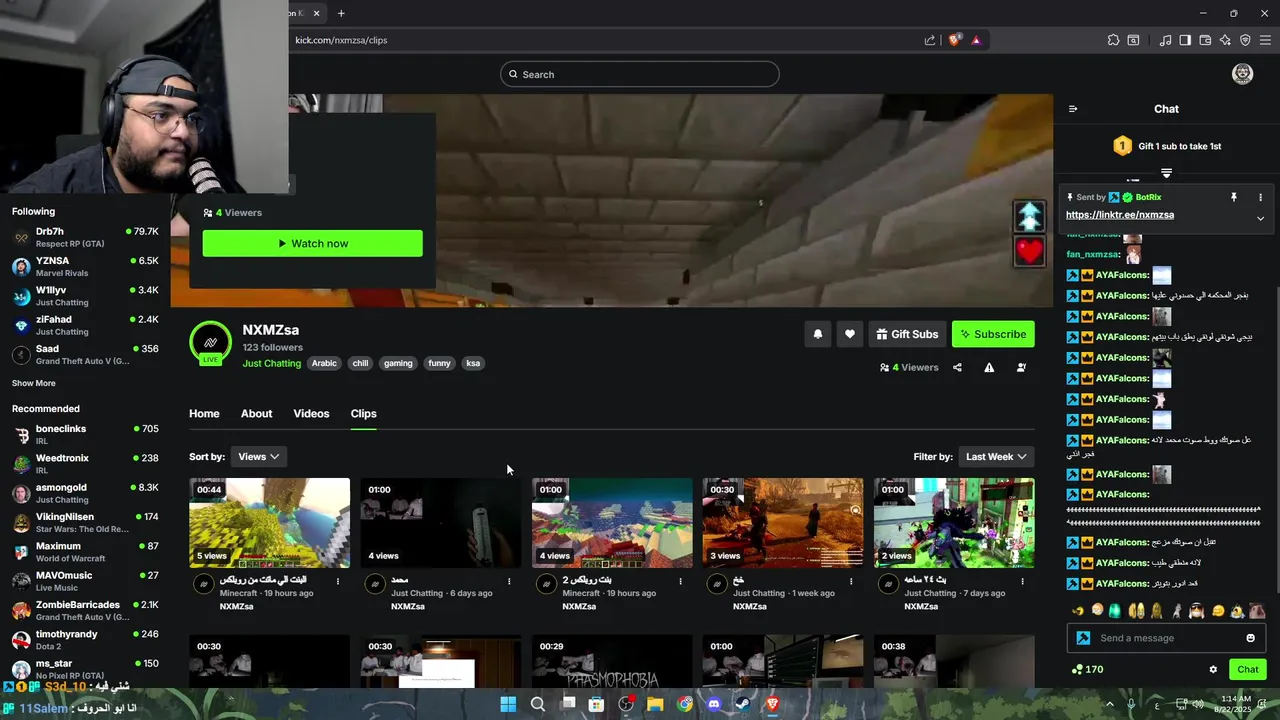Expand leaderboard arrow under gift banner
The width and height of the screenshot is (1280, 720).
point(1166,173)
